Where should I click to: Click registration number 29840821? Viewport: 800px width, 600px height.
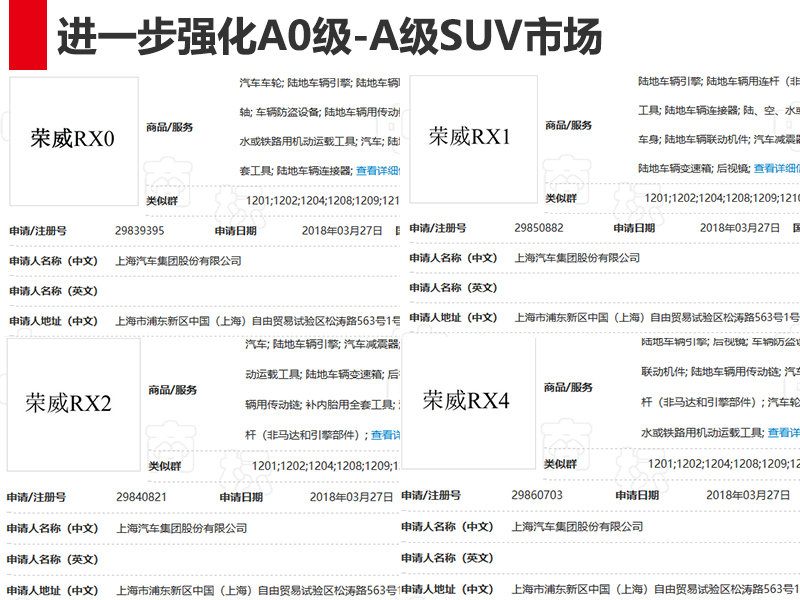tap(141, 497)
